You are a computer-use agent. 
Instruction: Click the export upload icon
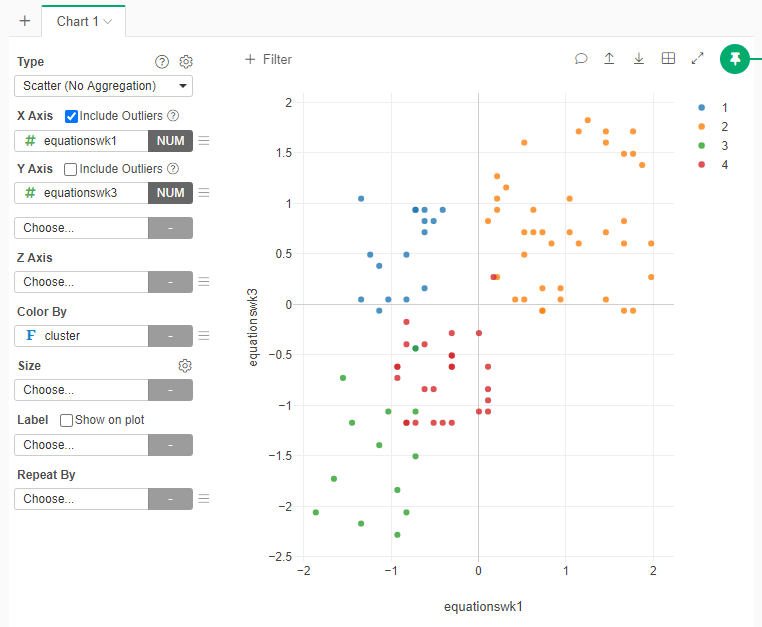click(609, 59)
